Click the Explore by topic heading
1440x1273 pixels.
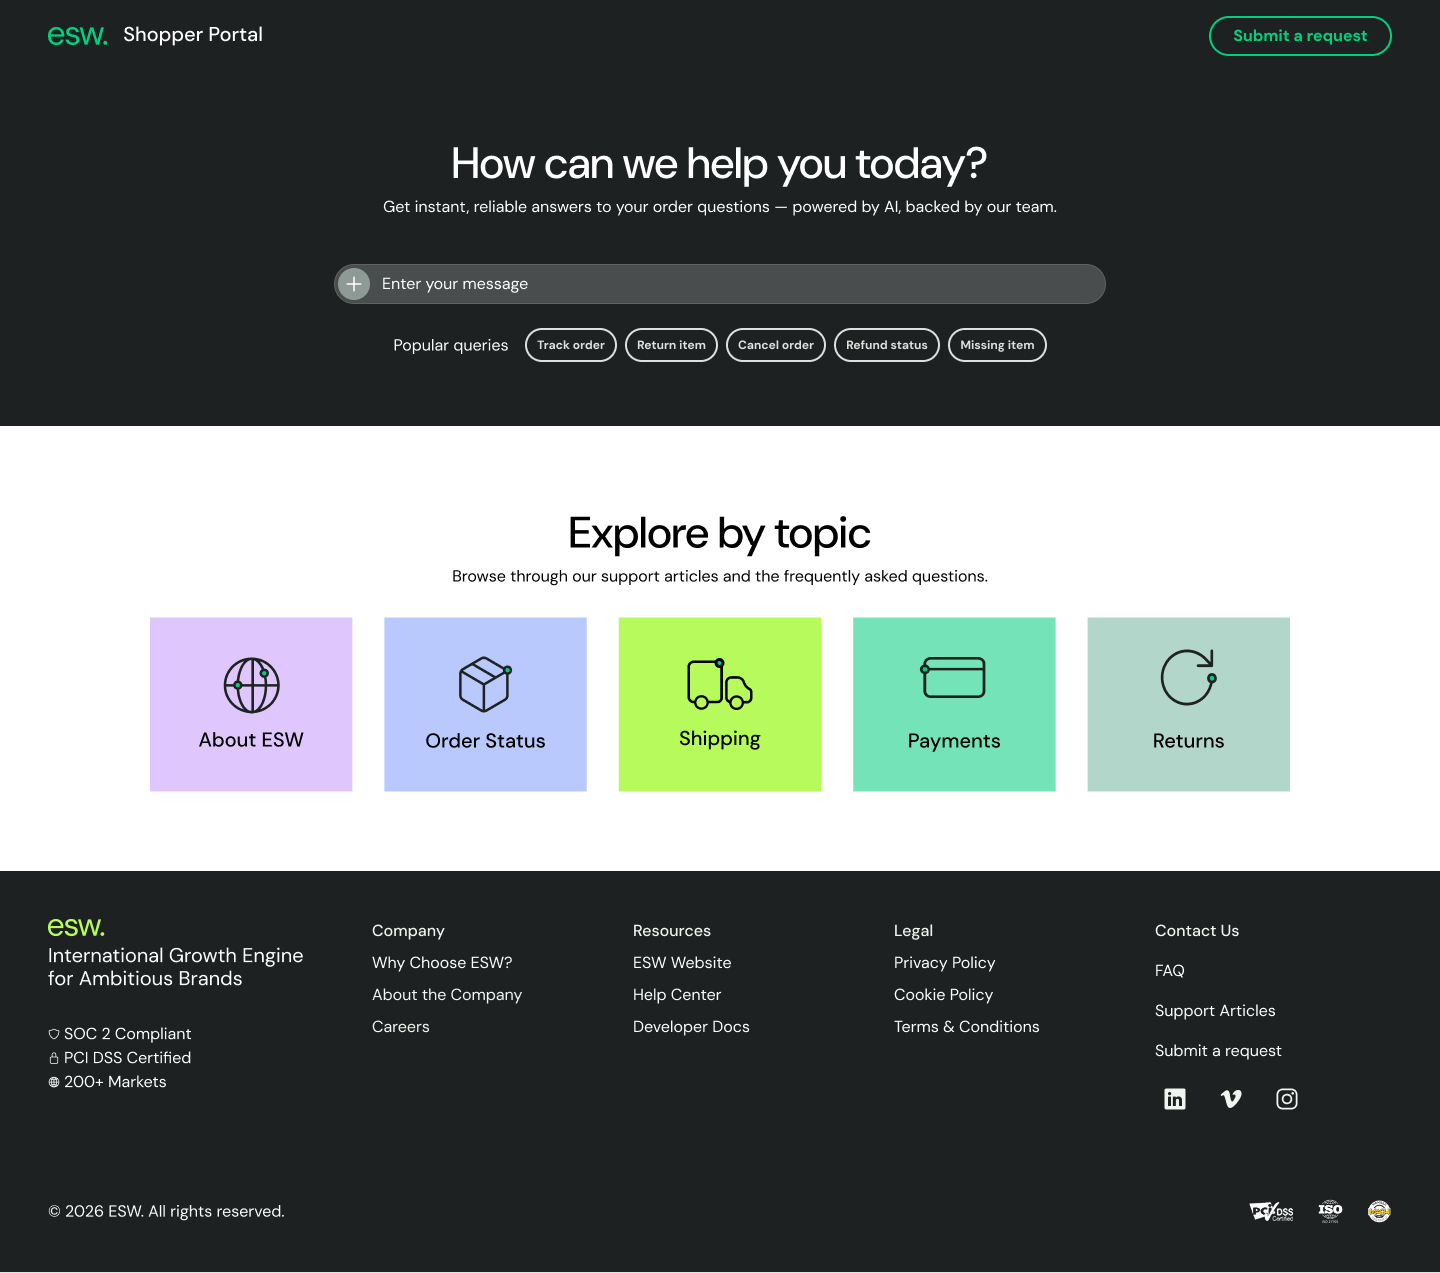[720, 534]
